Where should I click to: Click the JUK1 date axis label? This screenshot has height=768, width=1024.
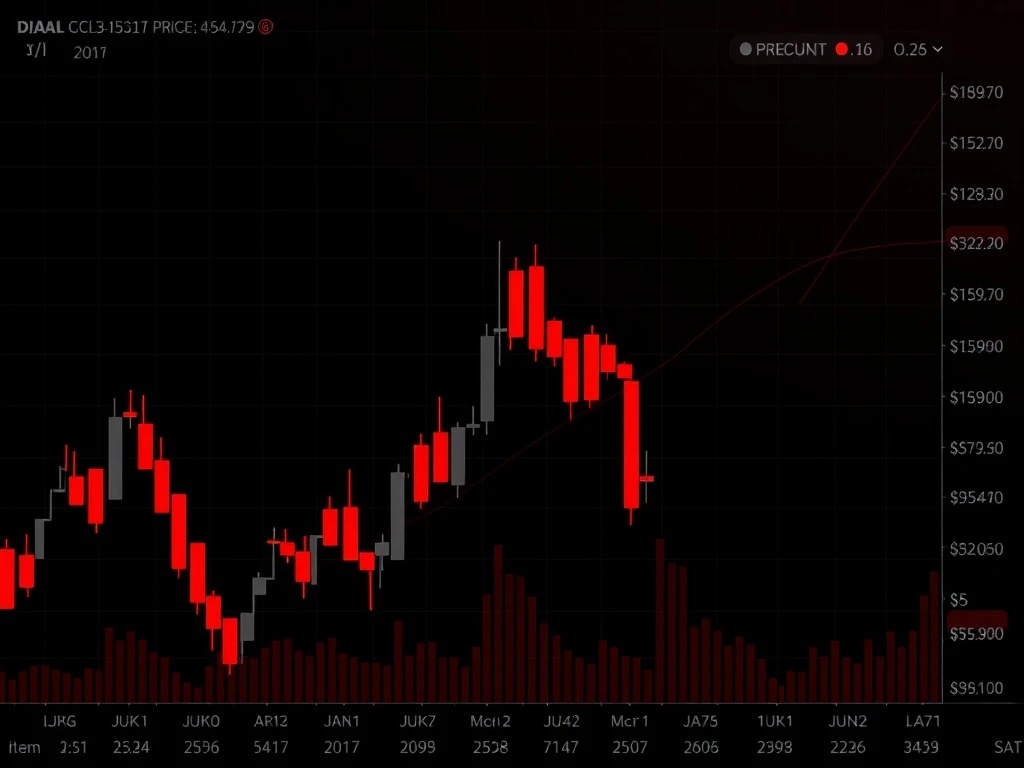click(x=129, y=722)
